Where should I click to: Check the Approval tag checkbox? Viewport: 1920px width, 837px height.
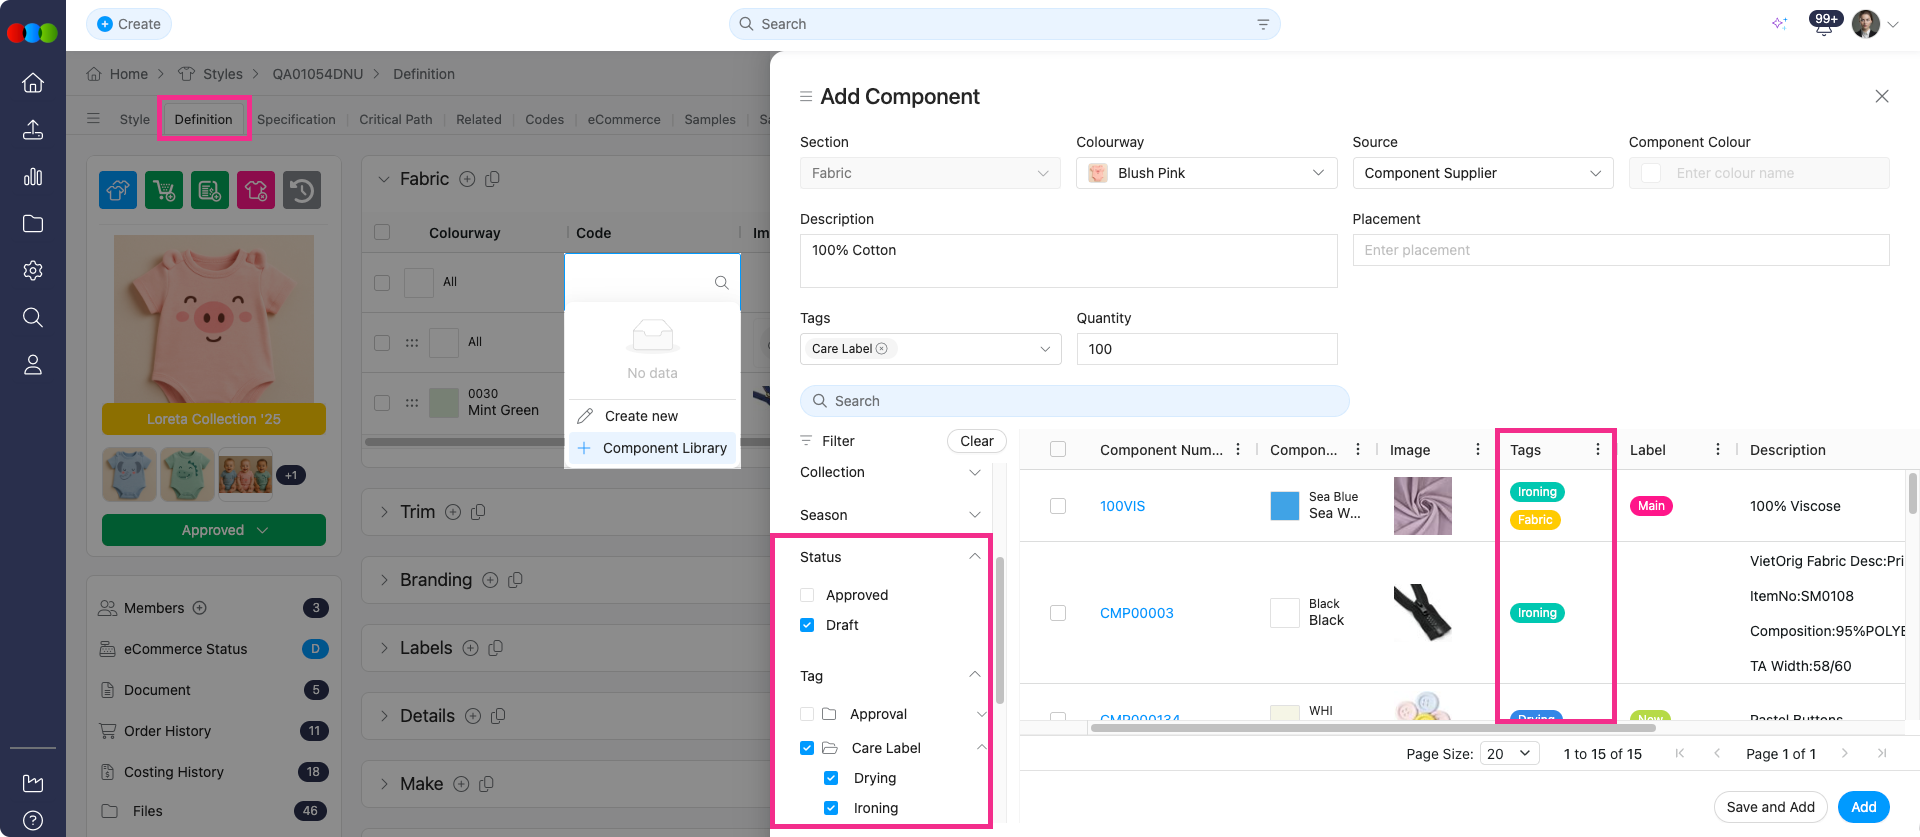pos(807,714)
